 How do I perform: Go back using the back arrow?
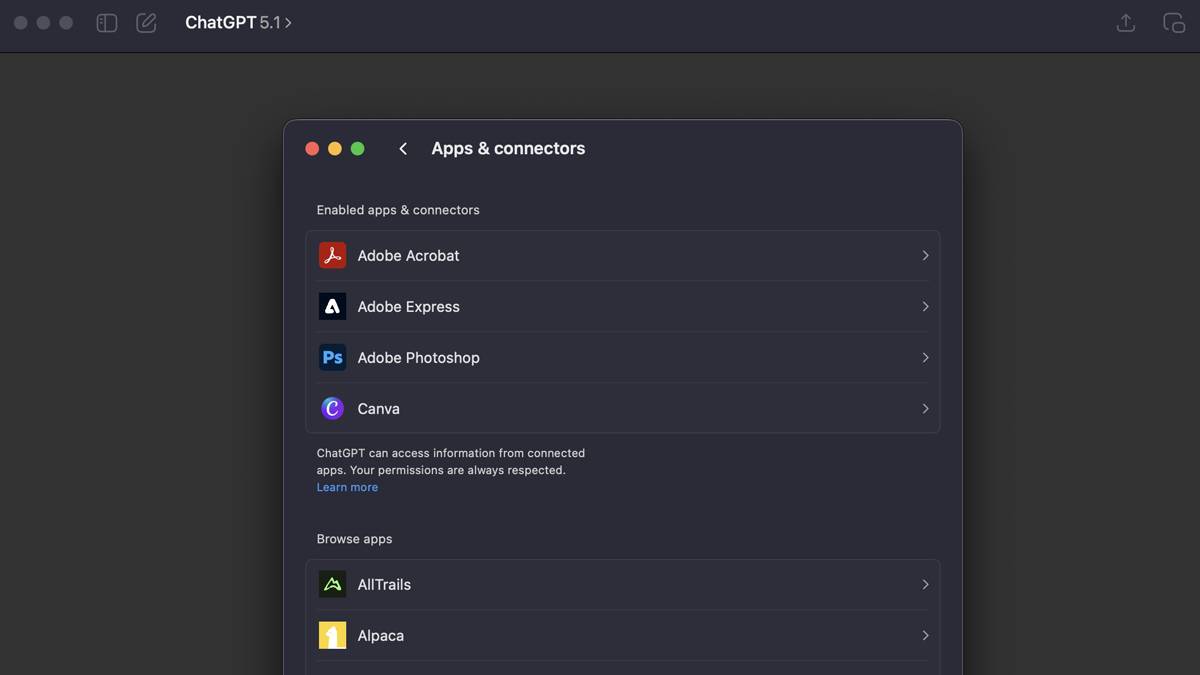[x=403, y=149]
